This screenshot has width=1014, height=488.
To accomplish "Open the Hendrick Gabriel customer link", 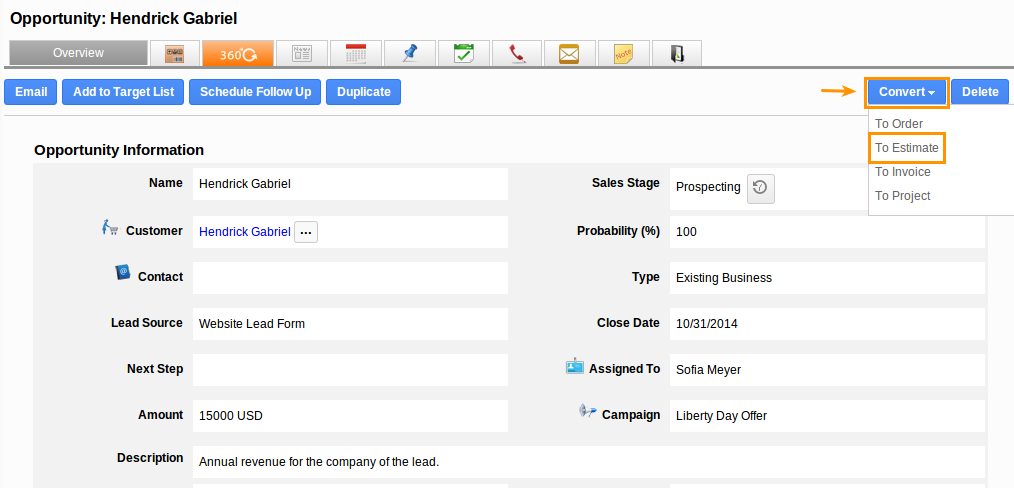I will point(244,232).
